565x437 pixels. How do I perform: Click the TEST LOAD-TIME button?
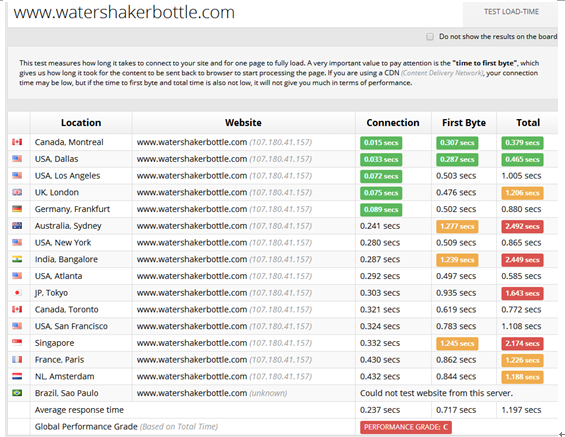point(511,12)
